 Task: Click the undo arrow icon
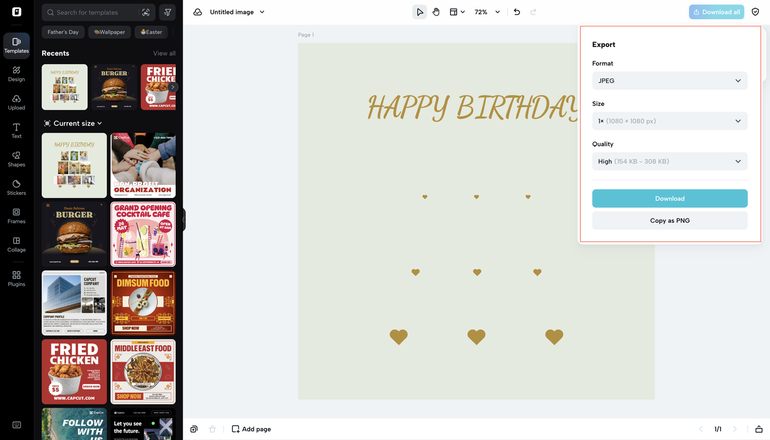tap(516, 12)
